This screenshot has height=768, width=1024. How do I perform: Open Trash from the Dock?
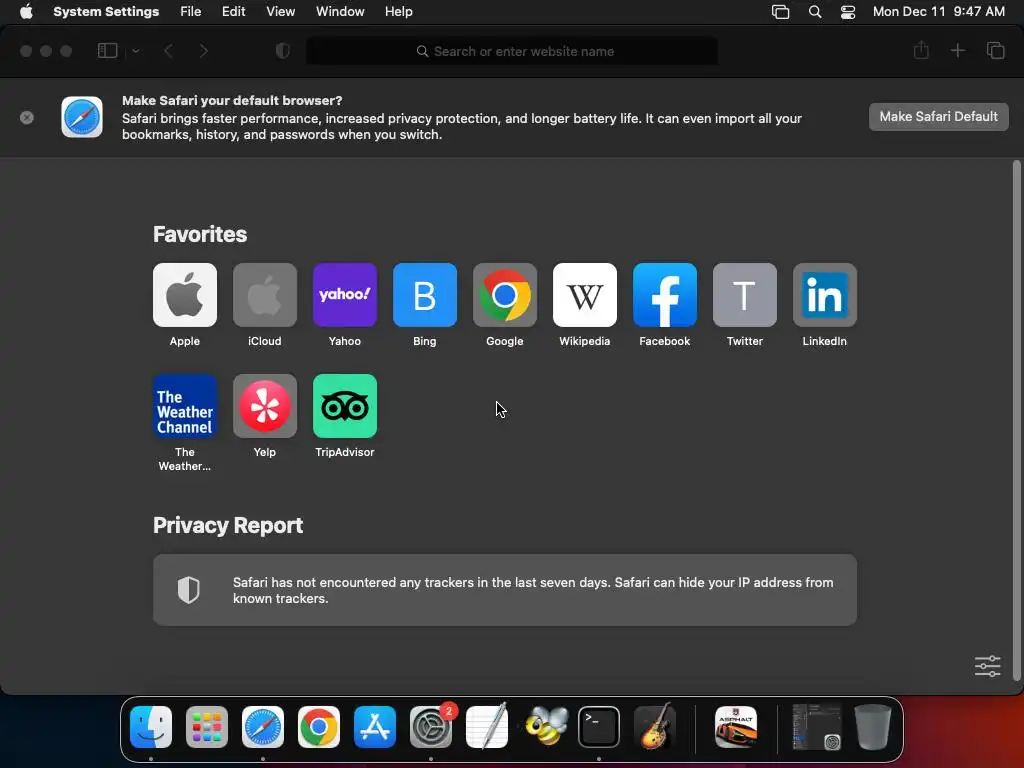pyautogui.click(x=873, y=727)
